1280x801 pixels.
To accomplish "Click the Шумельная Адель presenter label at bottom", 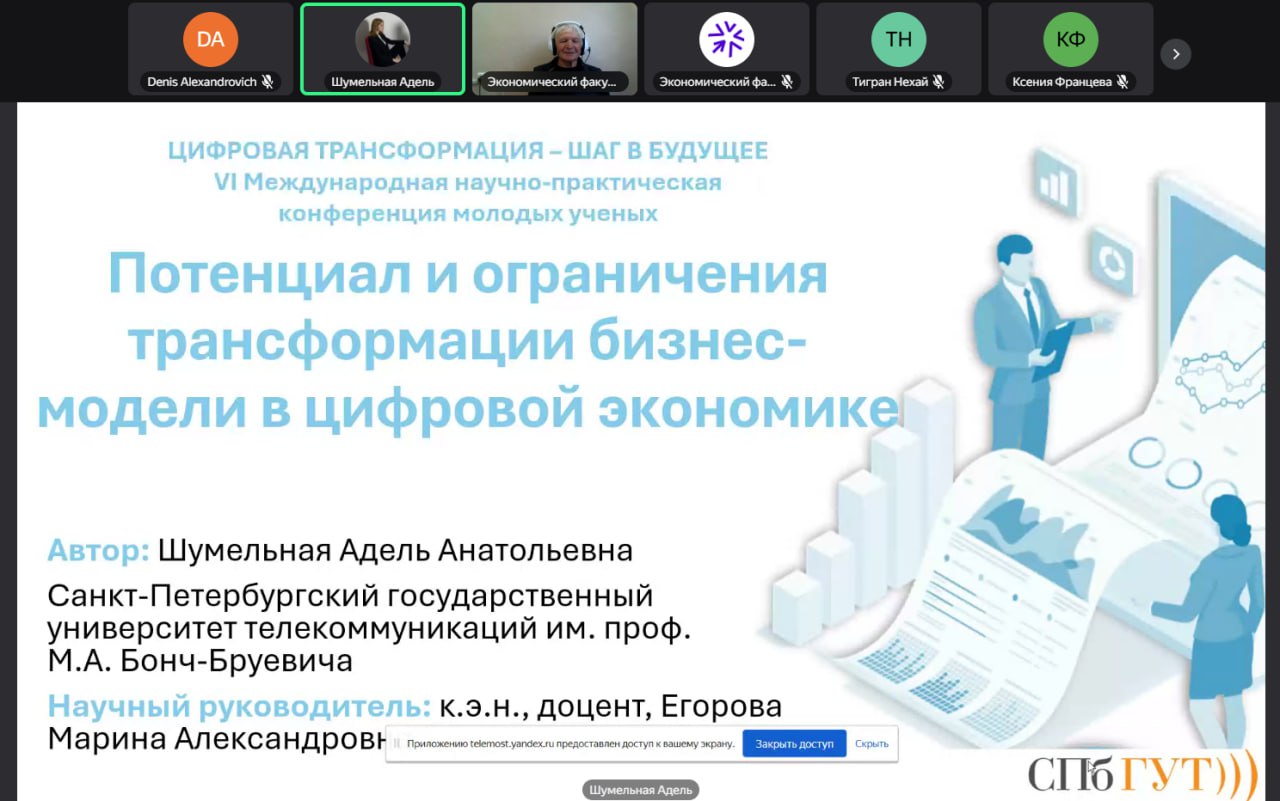I will [x=640, y=790].
